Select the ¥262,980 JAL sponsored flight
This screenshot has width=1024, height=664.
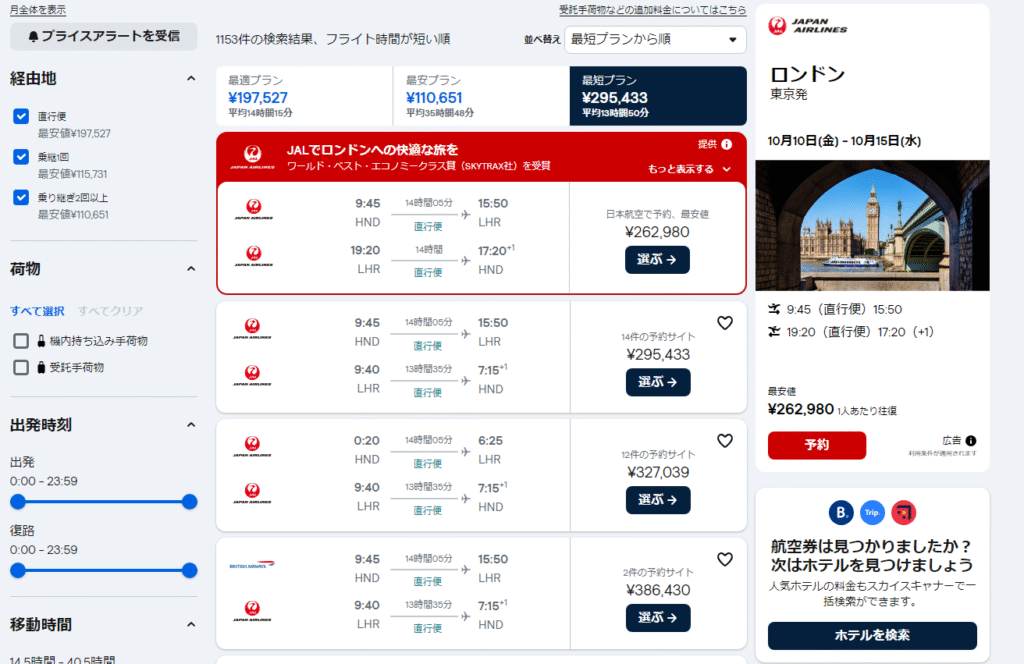tap(657, 260)
